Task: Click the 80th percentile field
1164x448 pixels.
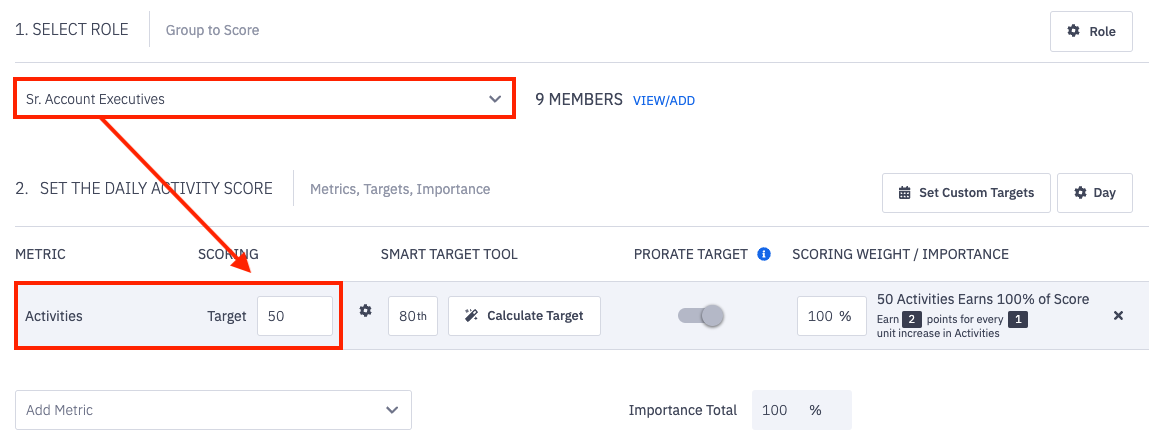Action: pyautogui.click(x=412, y=316)
